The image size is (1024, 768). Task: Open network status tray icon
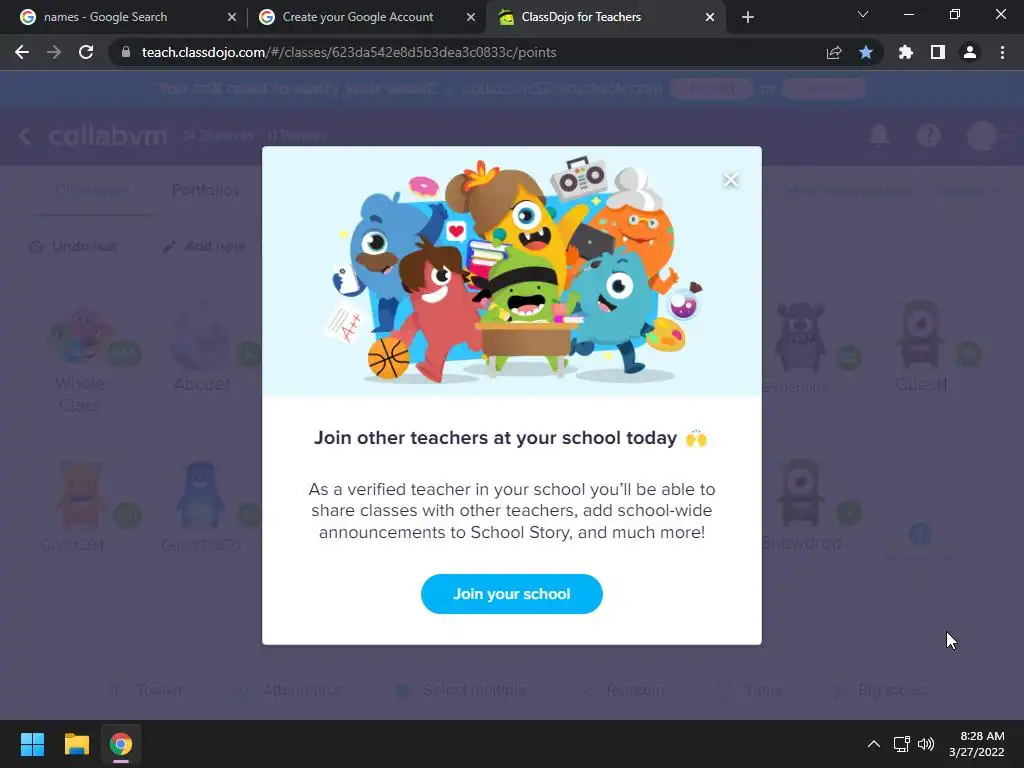(901, 744)
